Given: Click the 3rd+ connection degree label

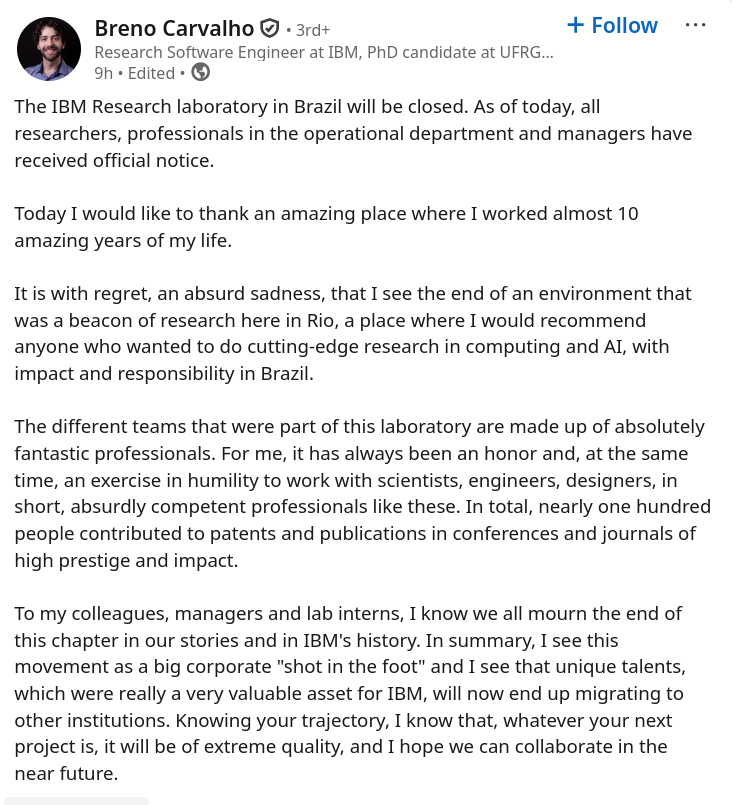Looking at the screenshot, I should click(x=312, y=30).
